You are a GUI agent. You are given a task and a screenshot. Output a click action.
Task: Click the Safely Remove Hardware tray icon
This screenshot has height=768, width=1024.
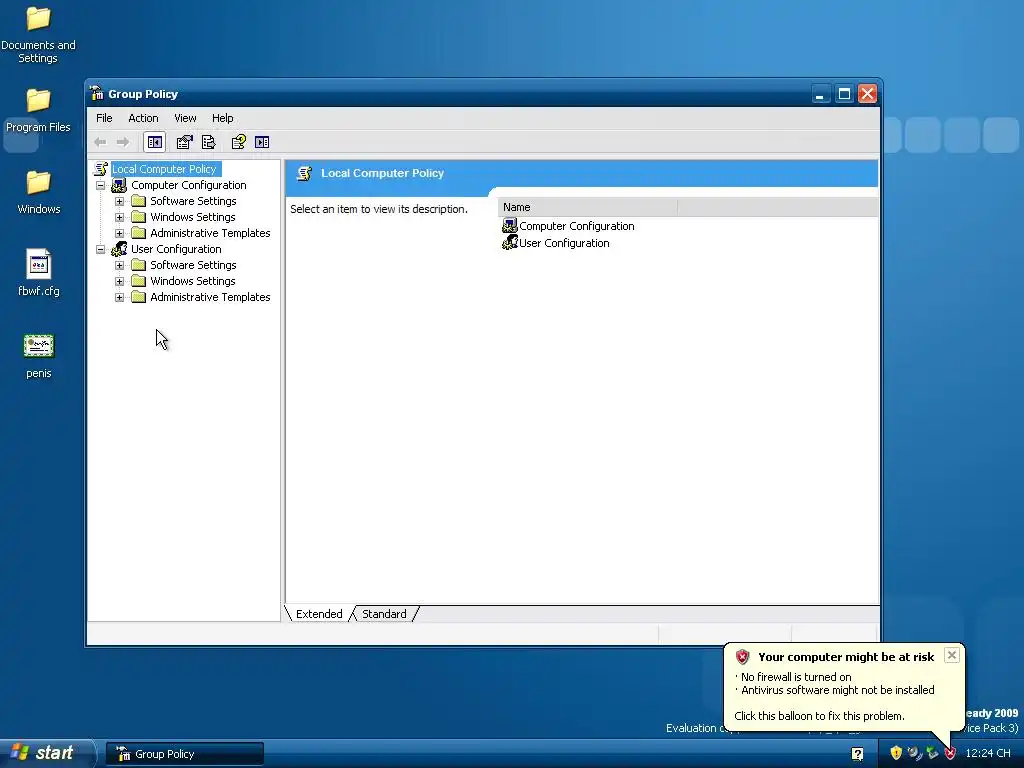coord(933,753)
